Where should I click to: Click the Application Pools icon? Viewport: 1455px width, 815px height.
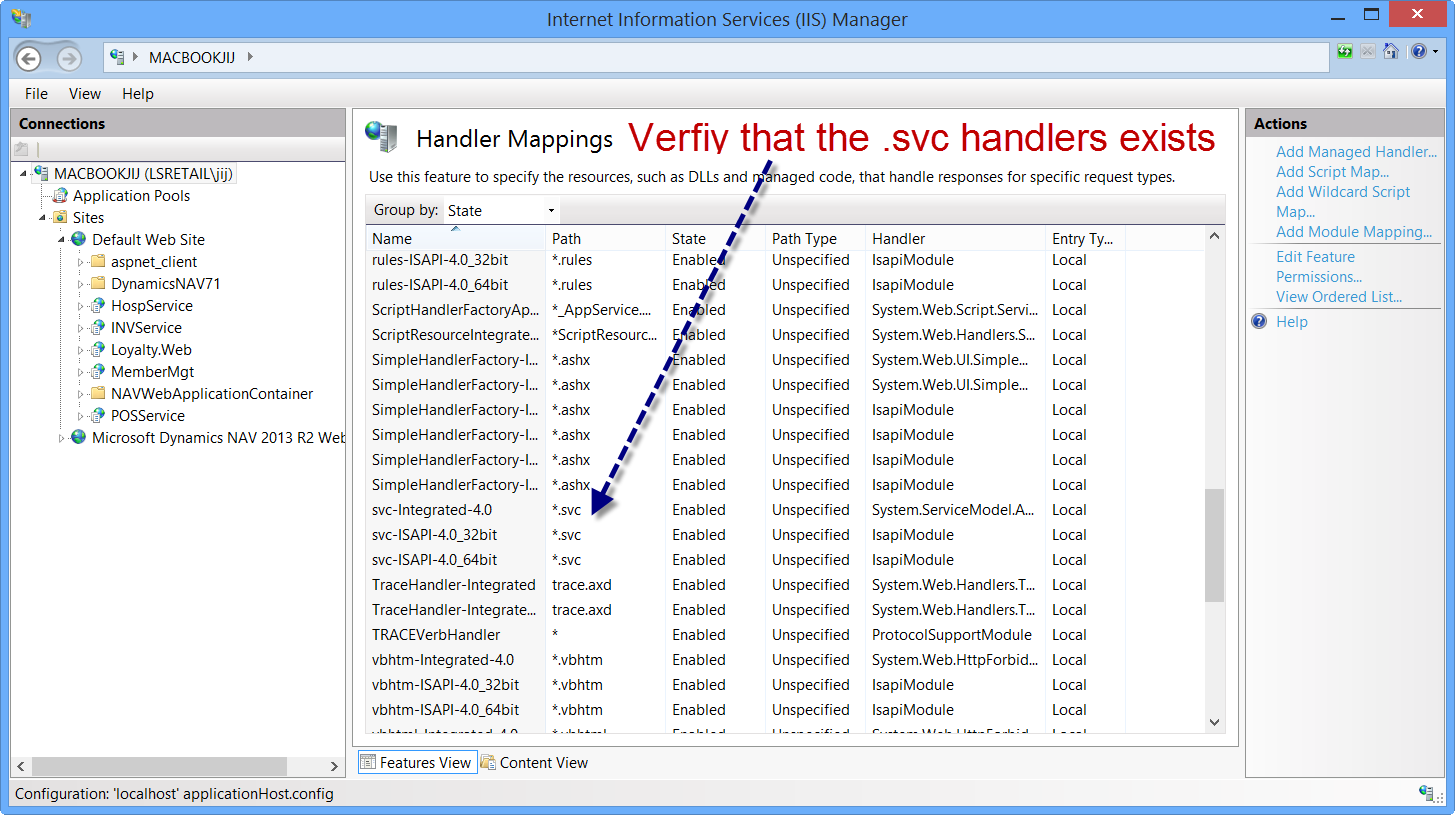[61, 196]
